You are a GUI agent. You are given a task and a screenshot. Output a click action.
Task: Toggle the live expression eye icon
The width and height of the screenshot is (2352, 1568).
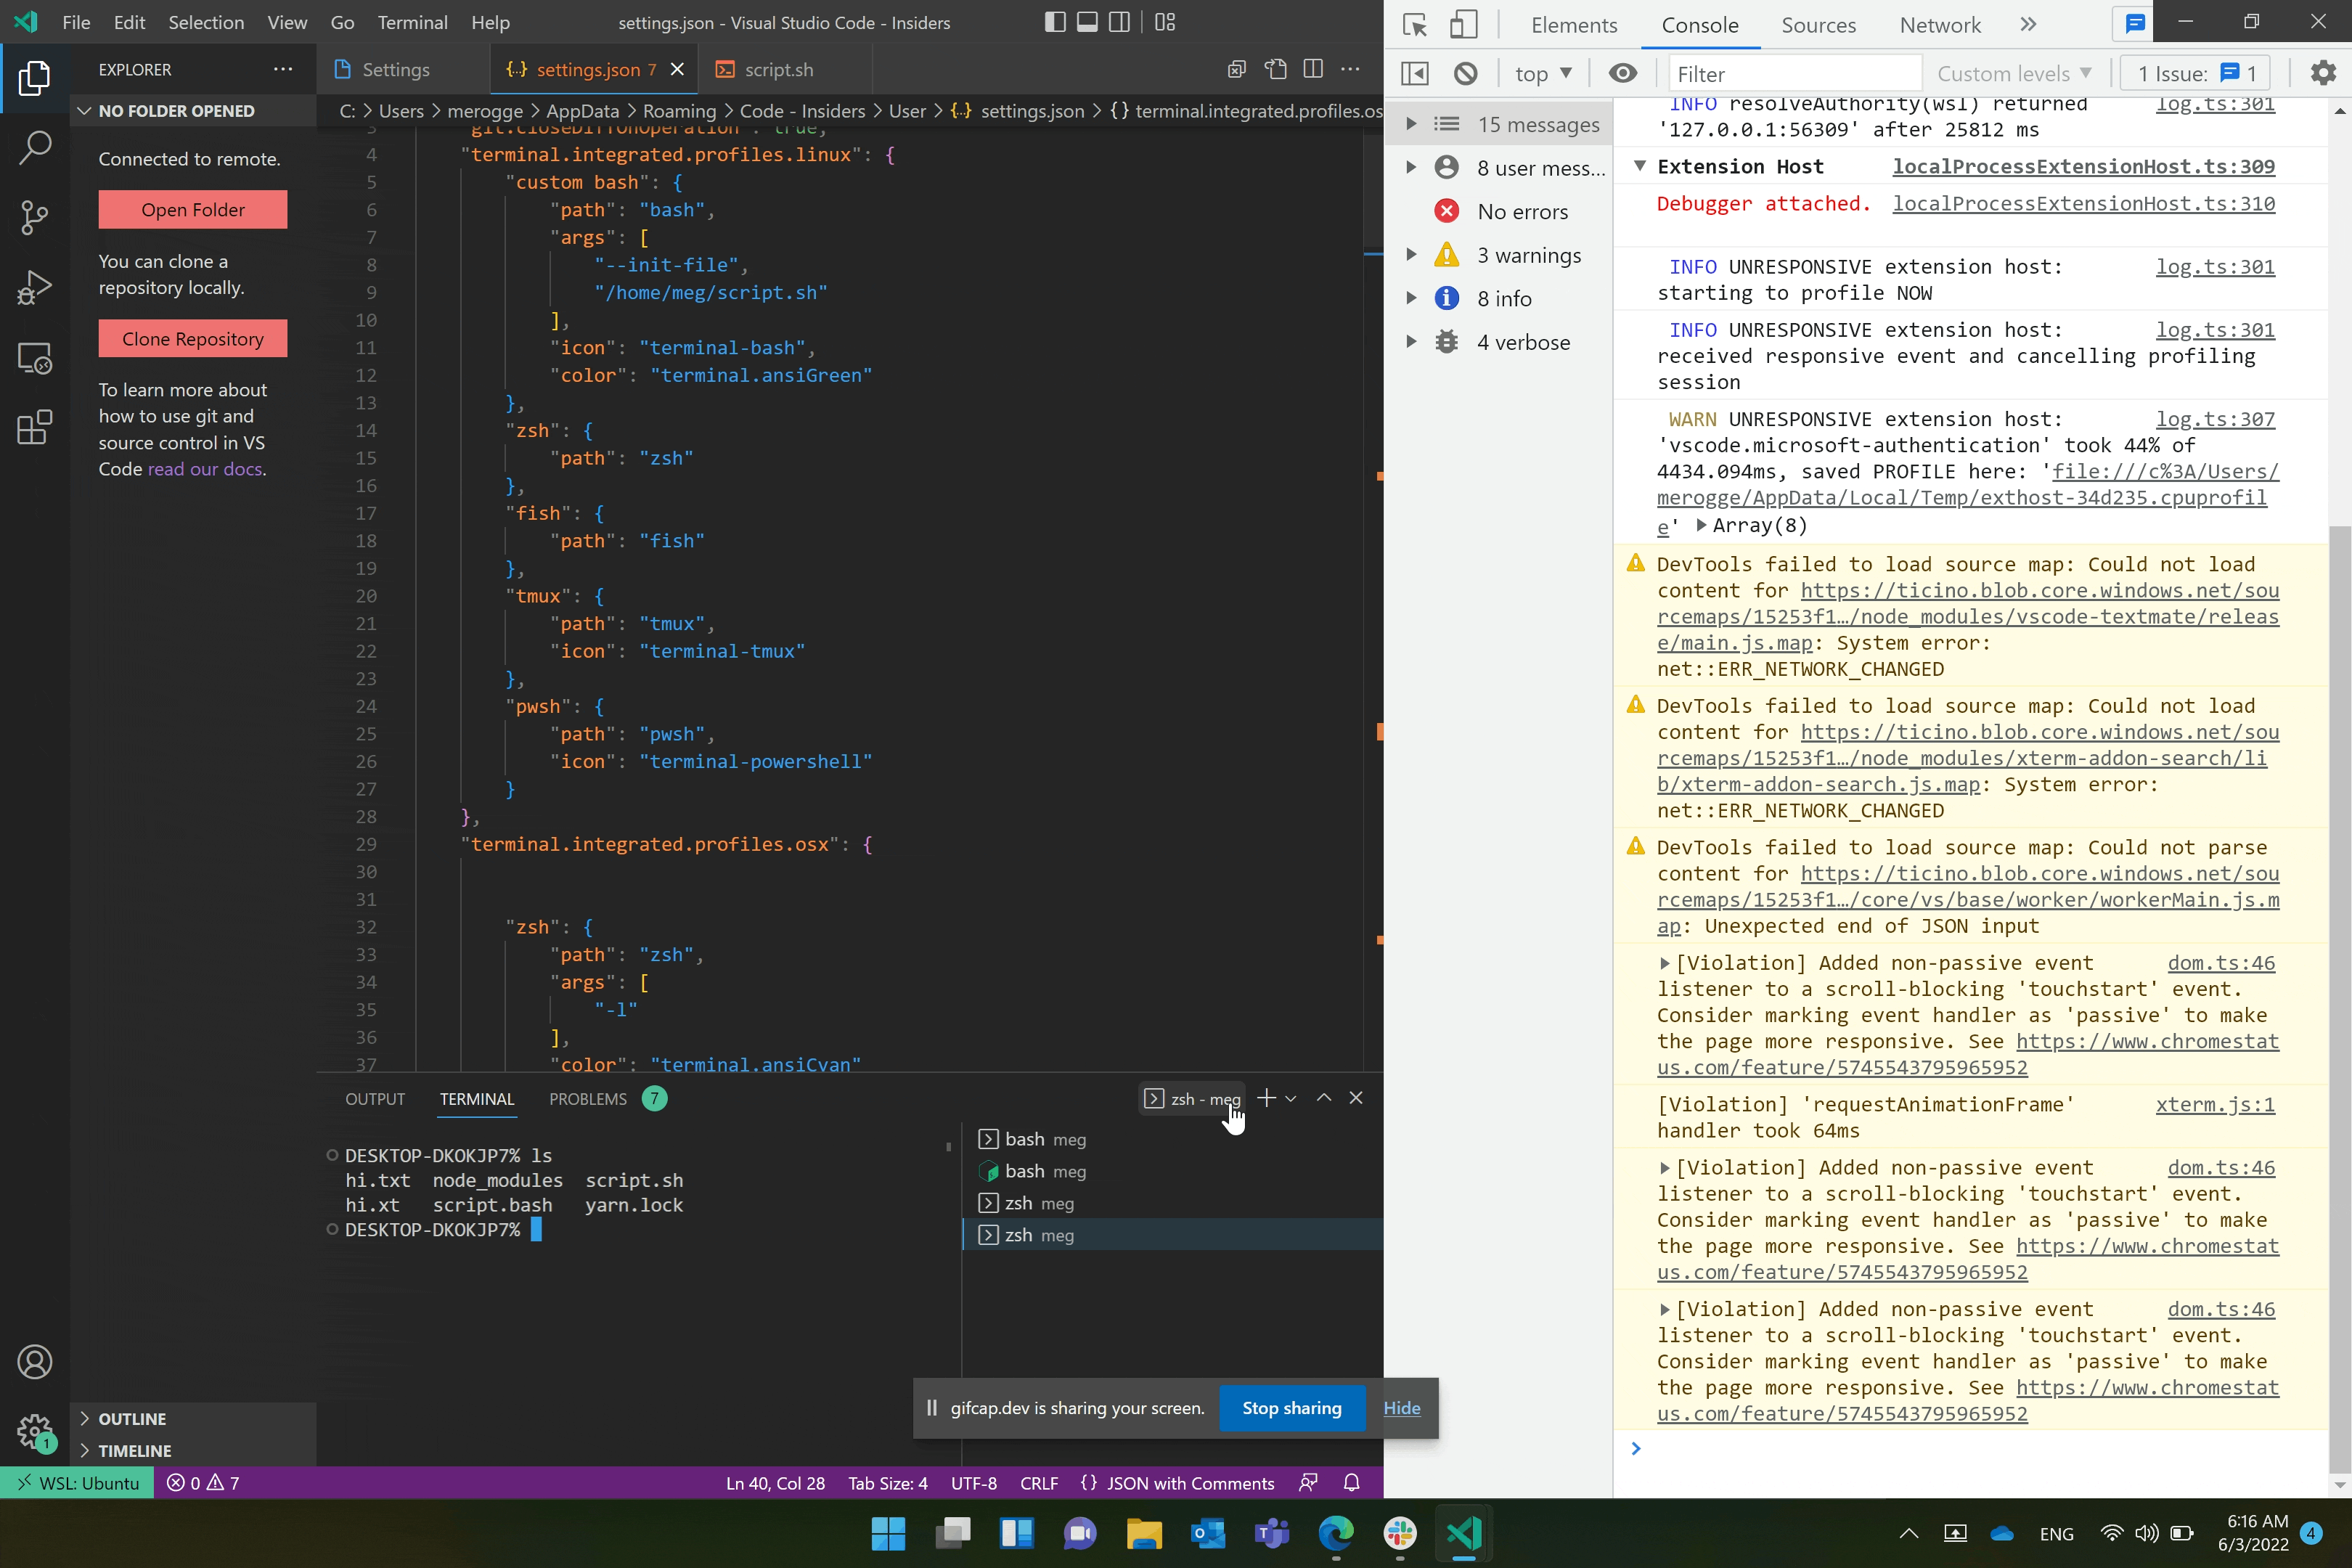coord(1623,73)
